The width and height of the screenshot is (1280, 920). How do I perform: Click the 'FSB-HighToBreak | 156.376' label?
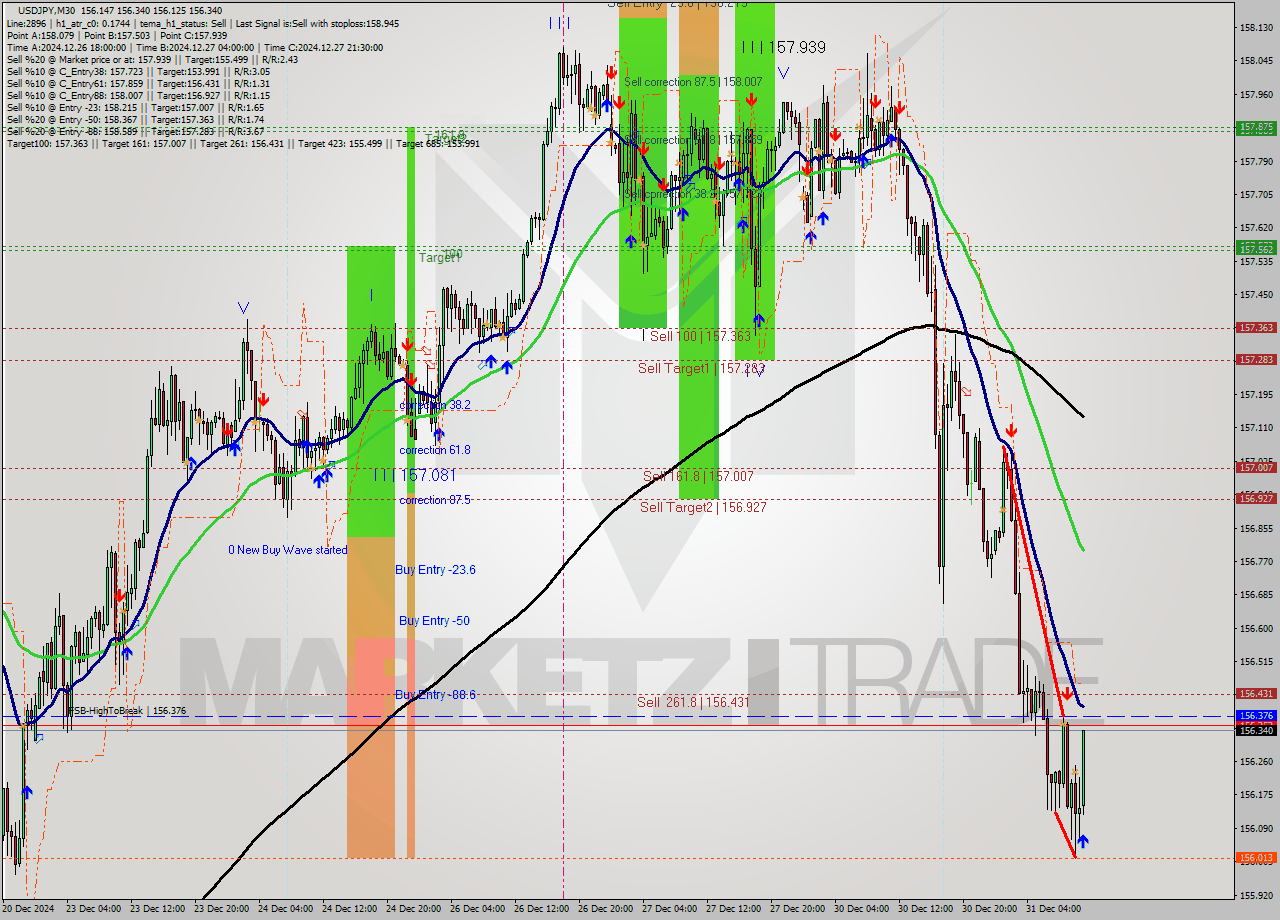pyautogui.click(x=126, y=711)
